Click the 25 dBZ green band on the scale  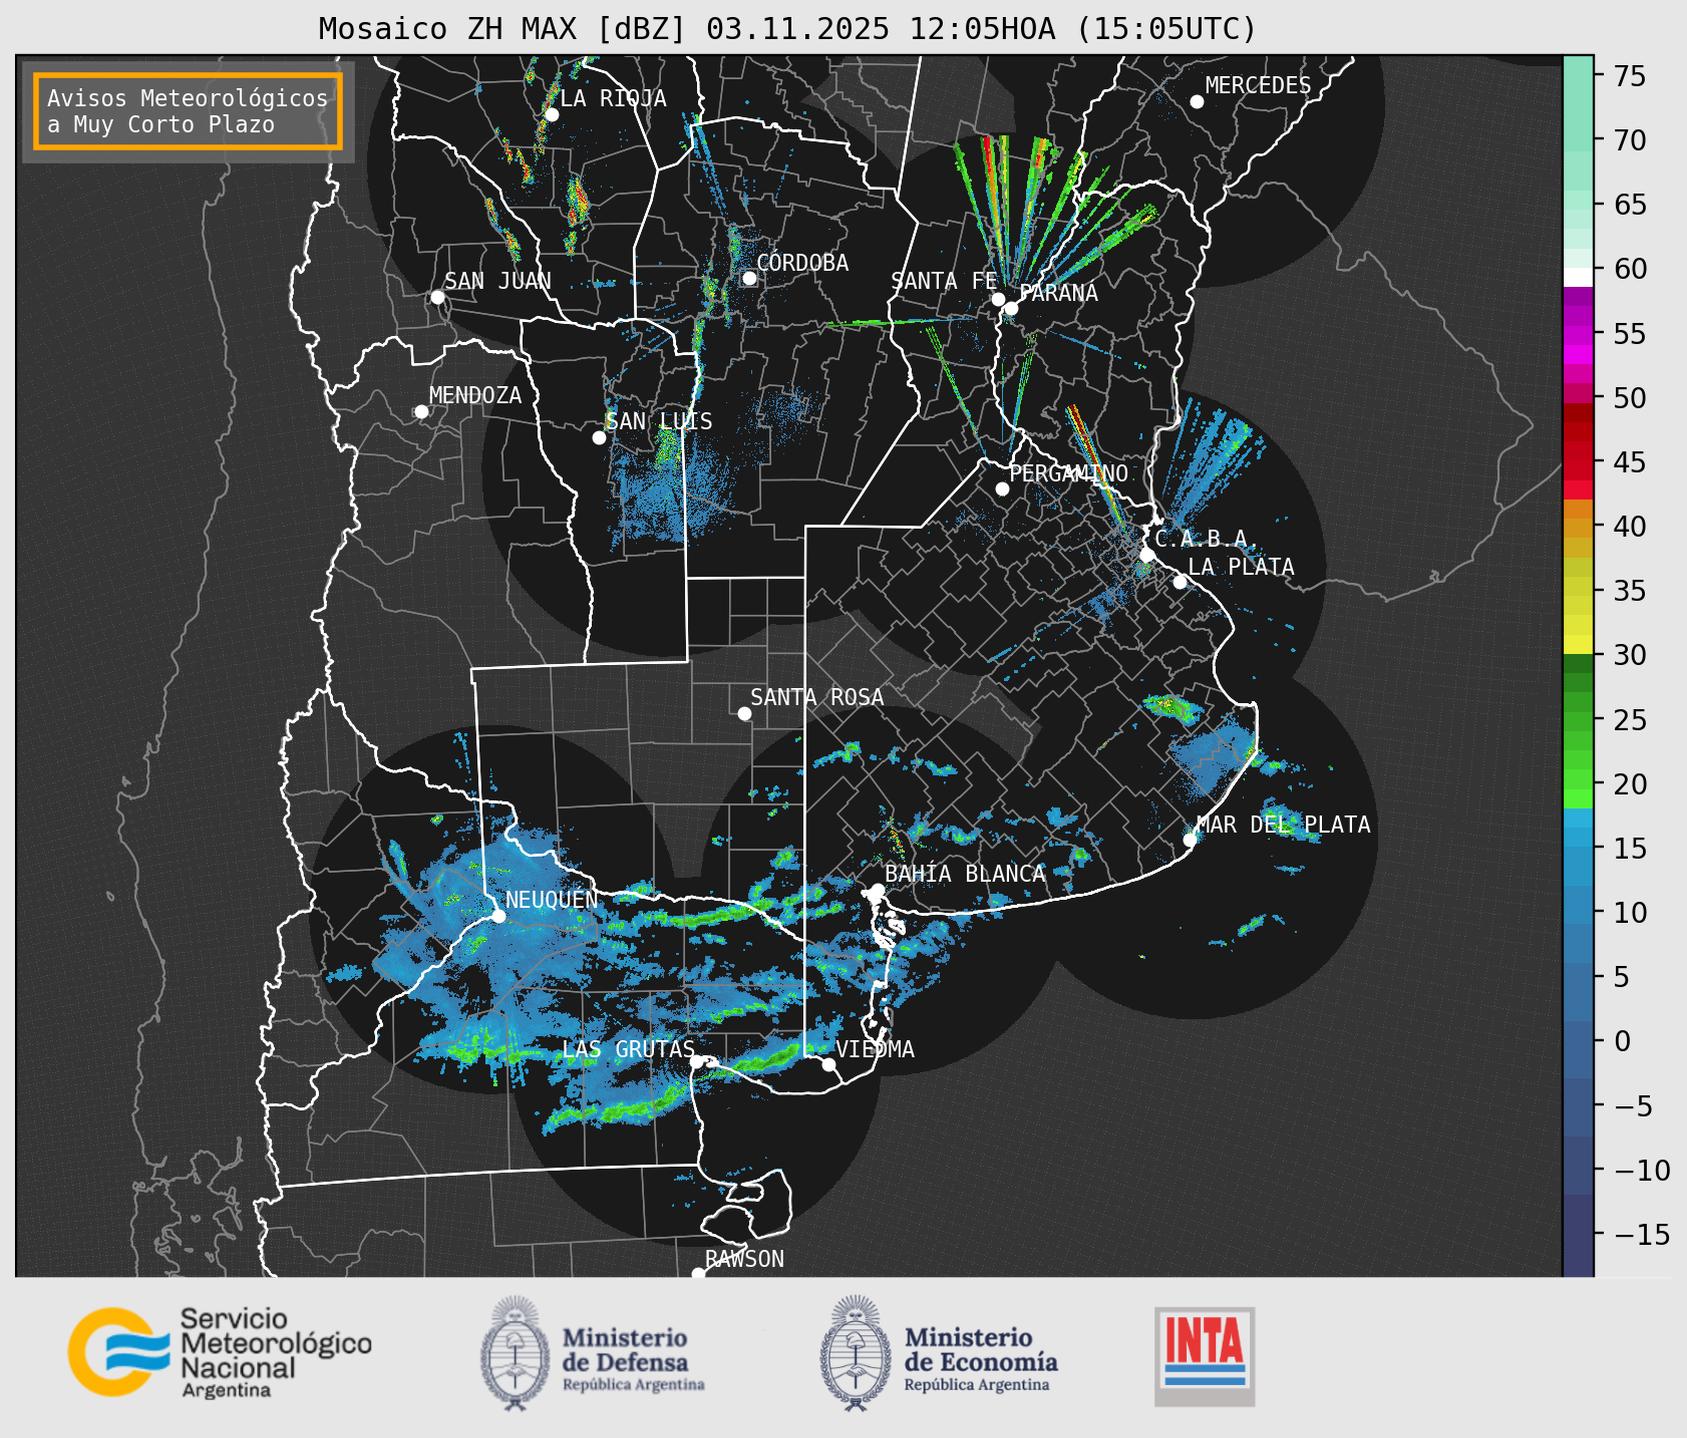pos(1578,719)
